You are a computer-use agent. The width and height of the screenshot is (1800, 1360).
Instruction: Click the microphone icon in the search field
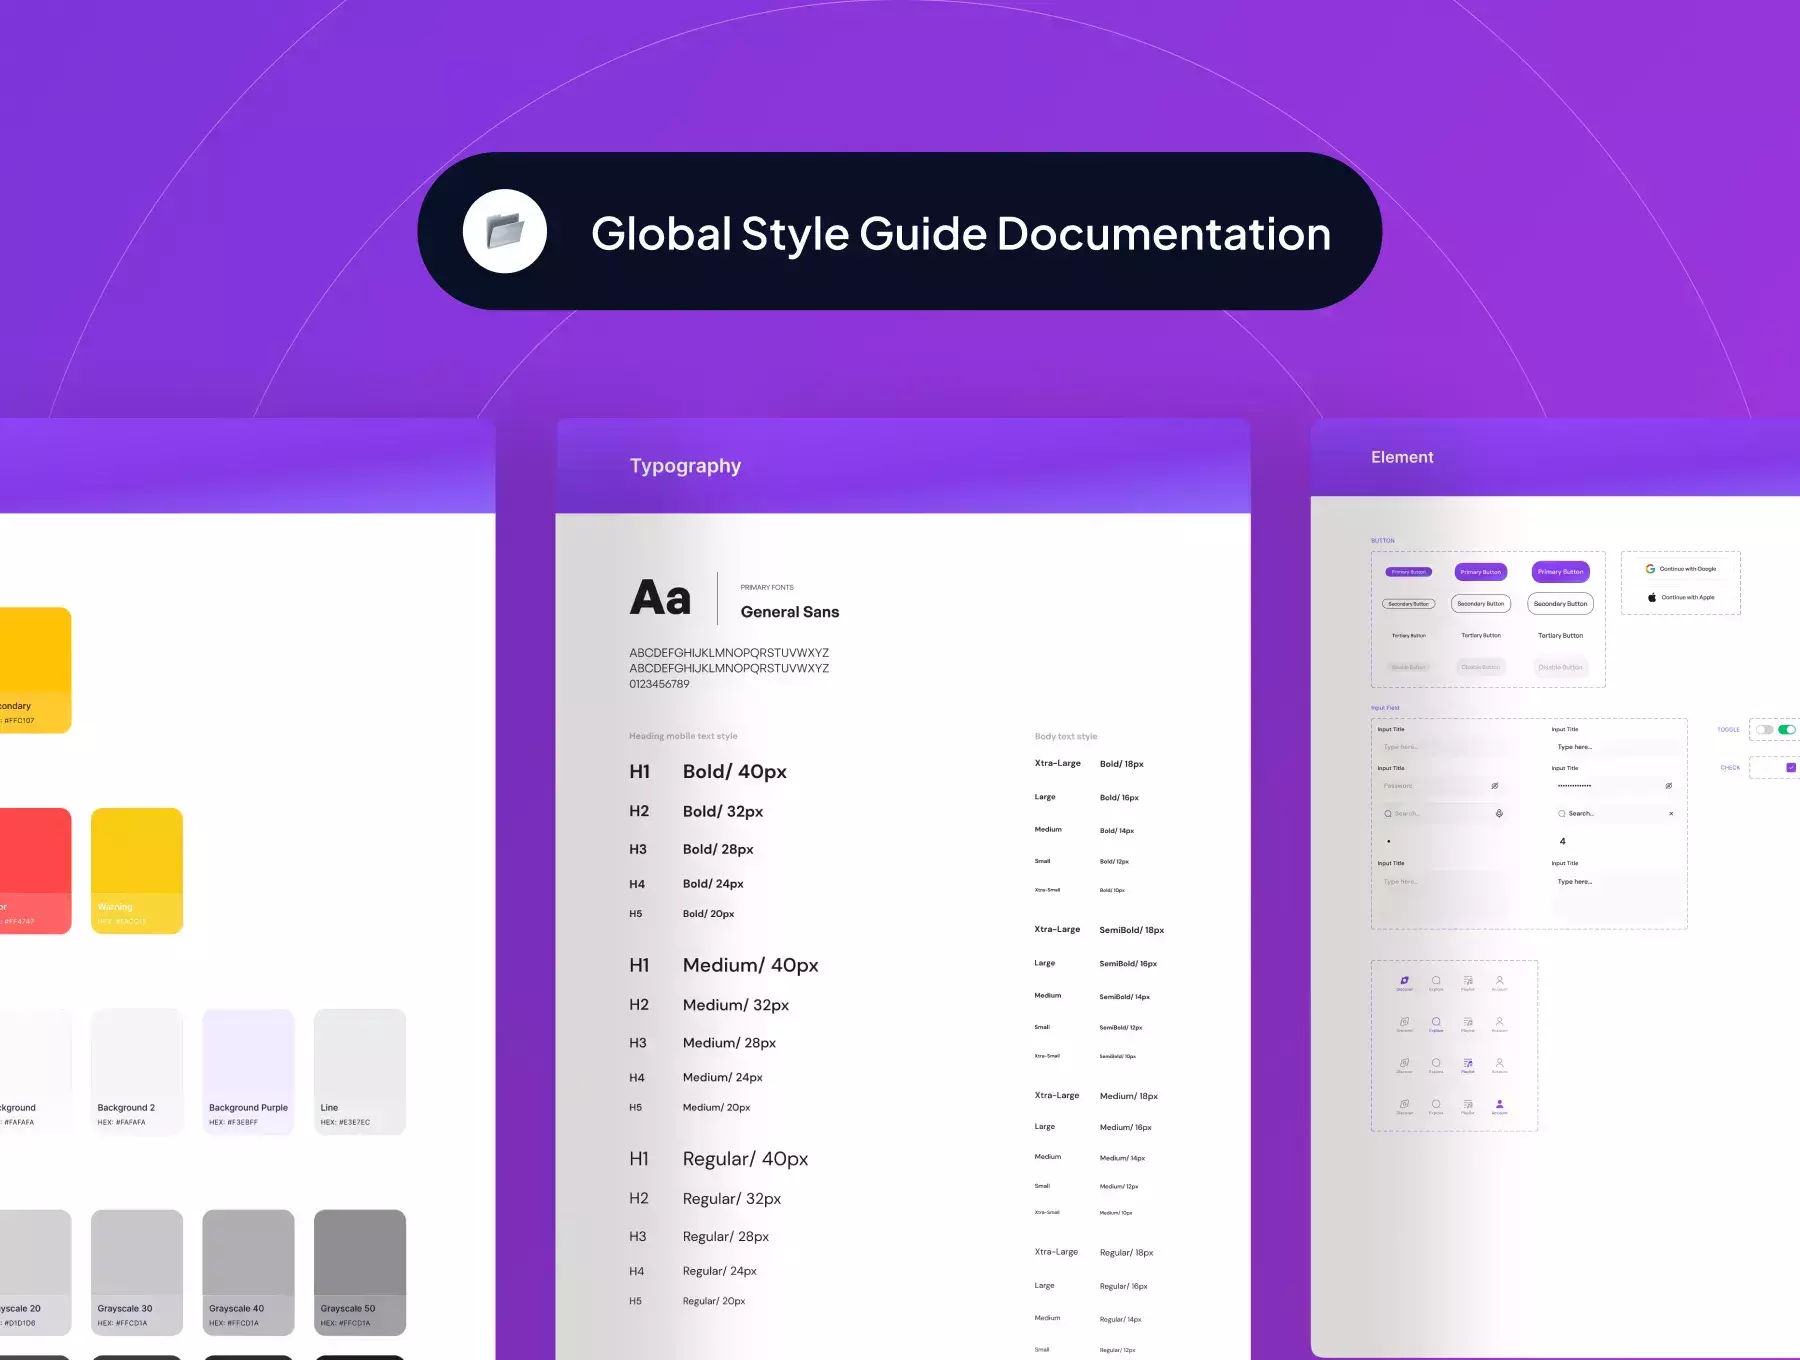(x=1499, y=814)
